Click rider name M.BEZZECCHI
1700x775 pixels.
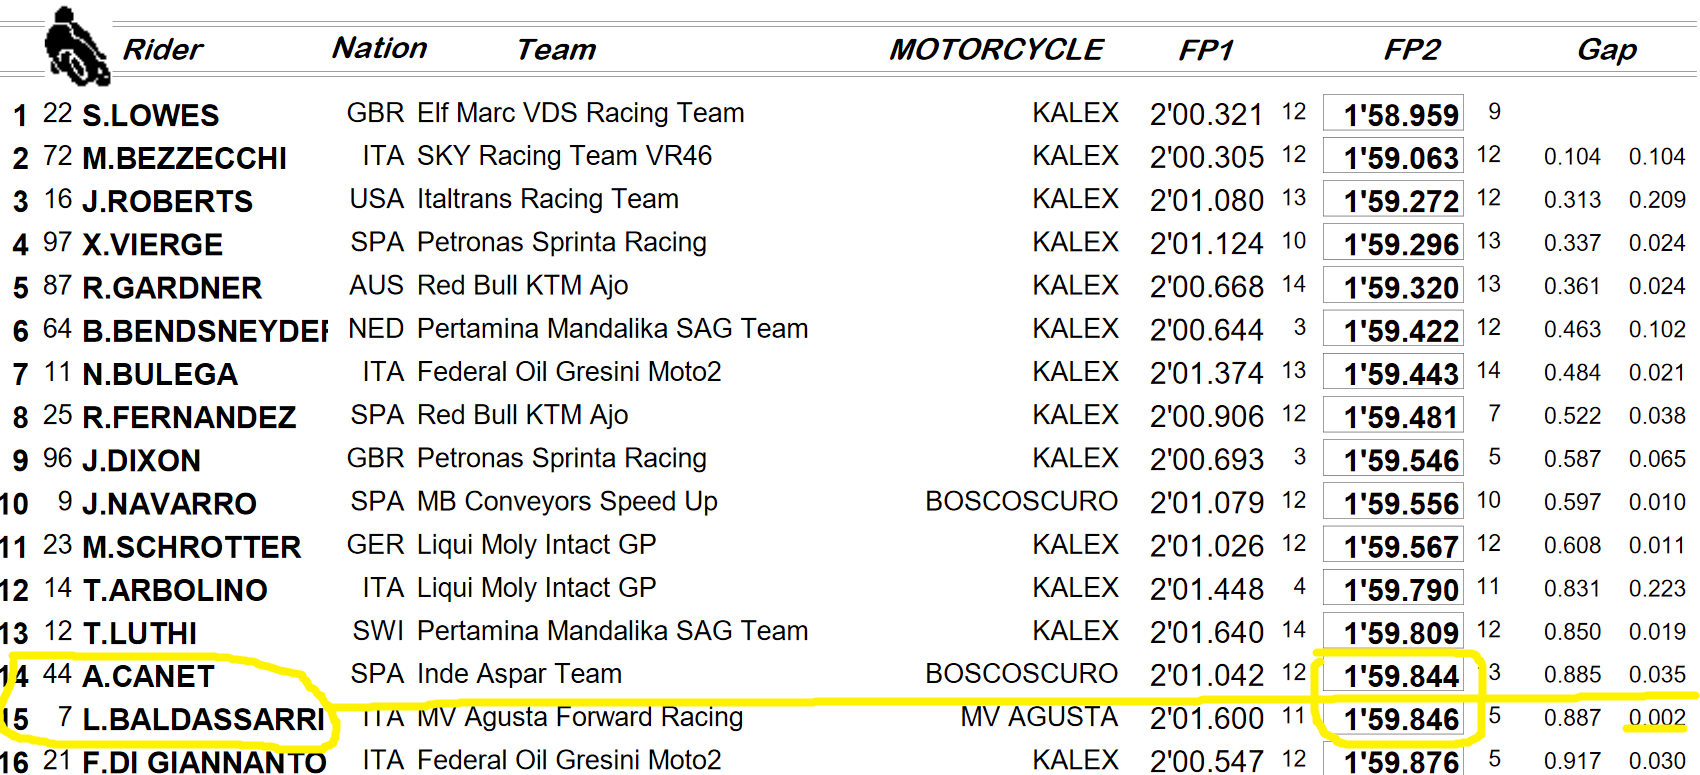[184, 158]
